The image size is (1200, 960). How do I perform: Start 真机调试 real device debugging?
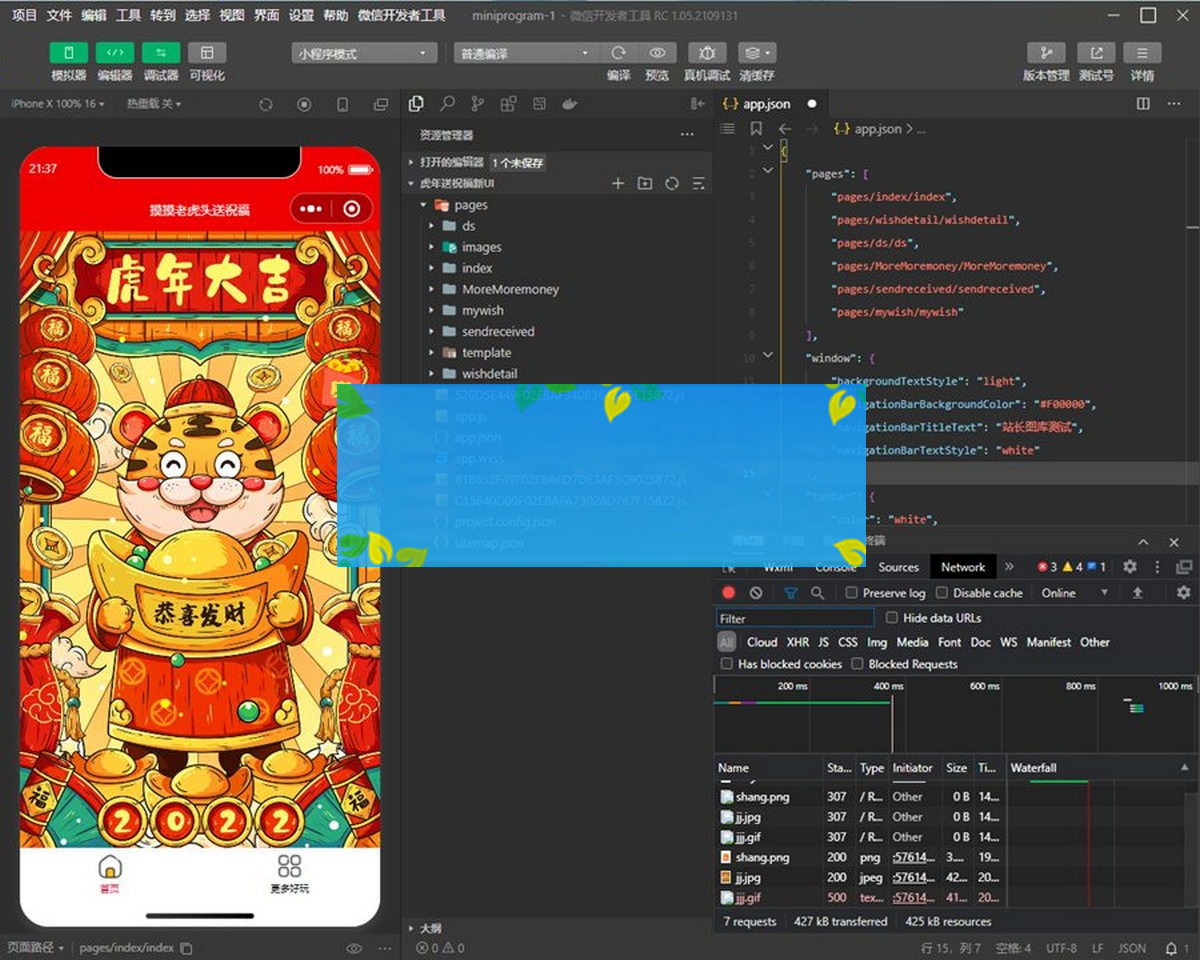(x=707, y=53)
